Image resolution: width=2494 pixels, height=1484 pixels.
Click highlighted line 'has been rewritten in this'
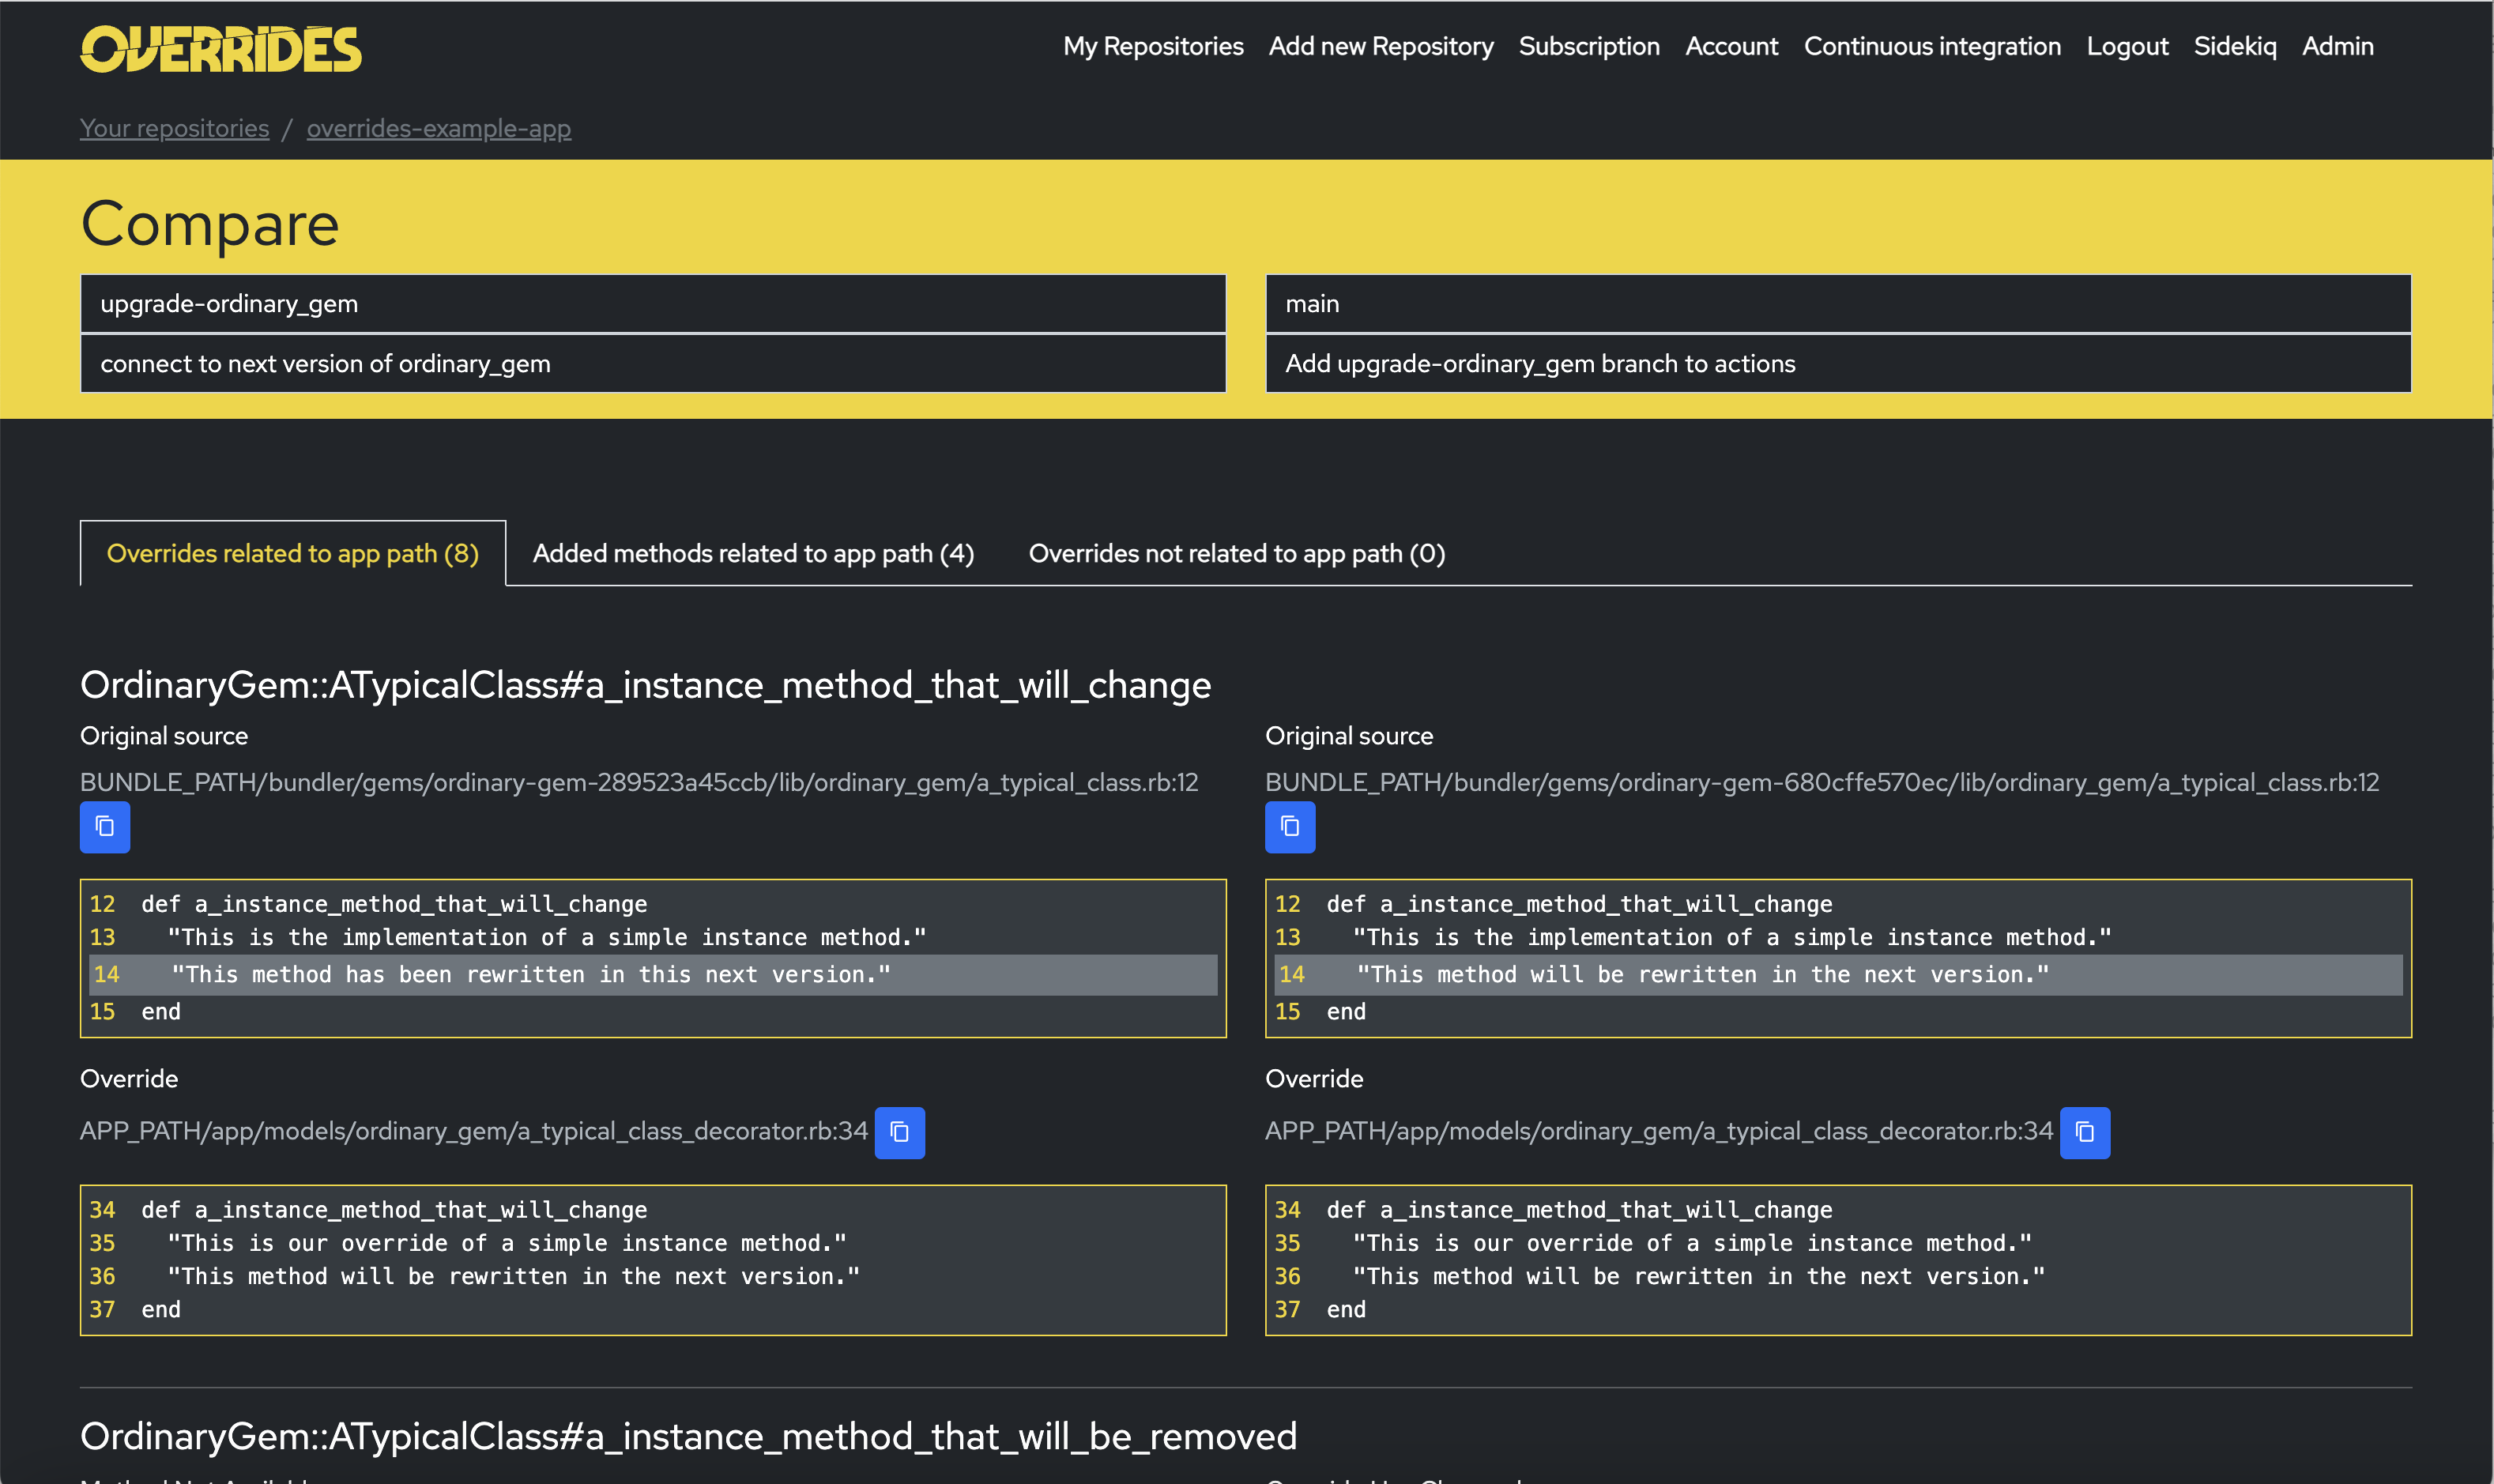653,974
